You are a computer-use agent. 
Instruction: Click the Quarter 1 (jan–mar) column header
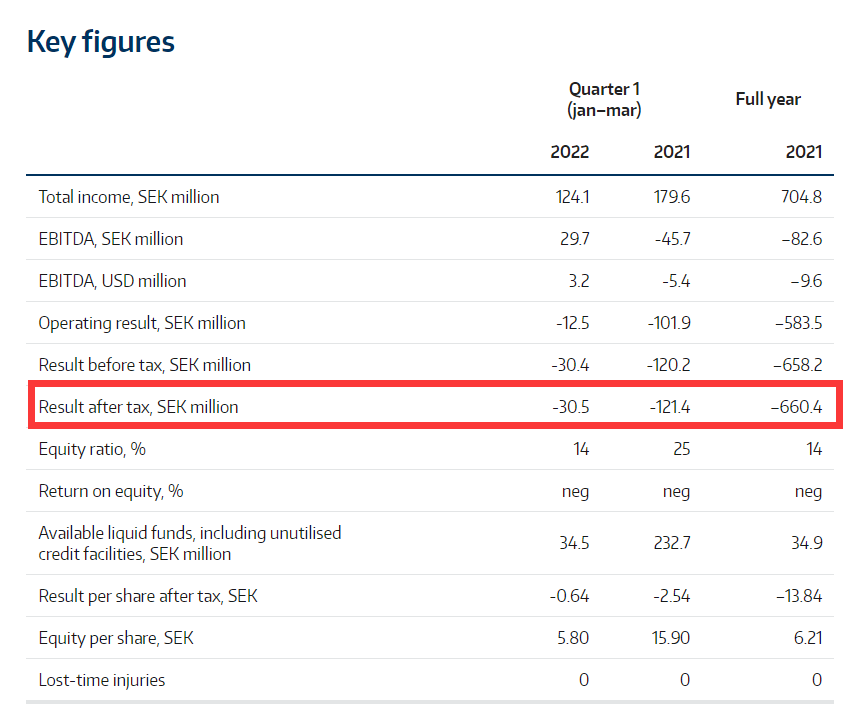click(604, 100)
